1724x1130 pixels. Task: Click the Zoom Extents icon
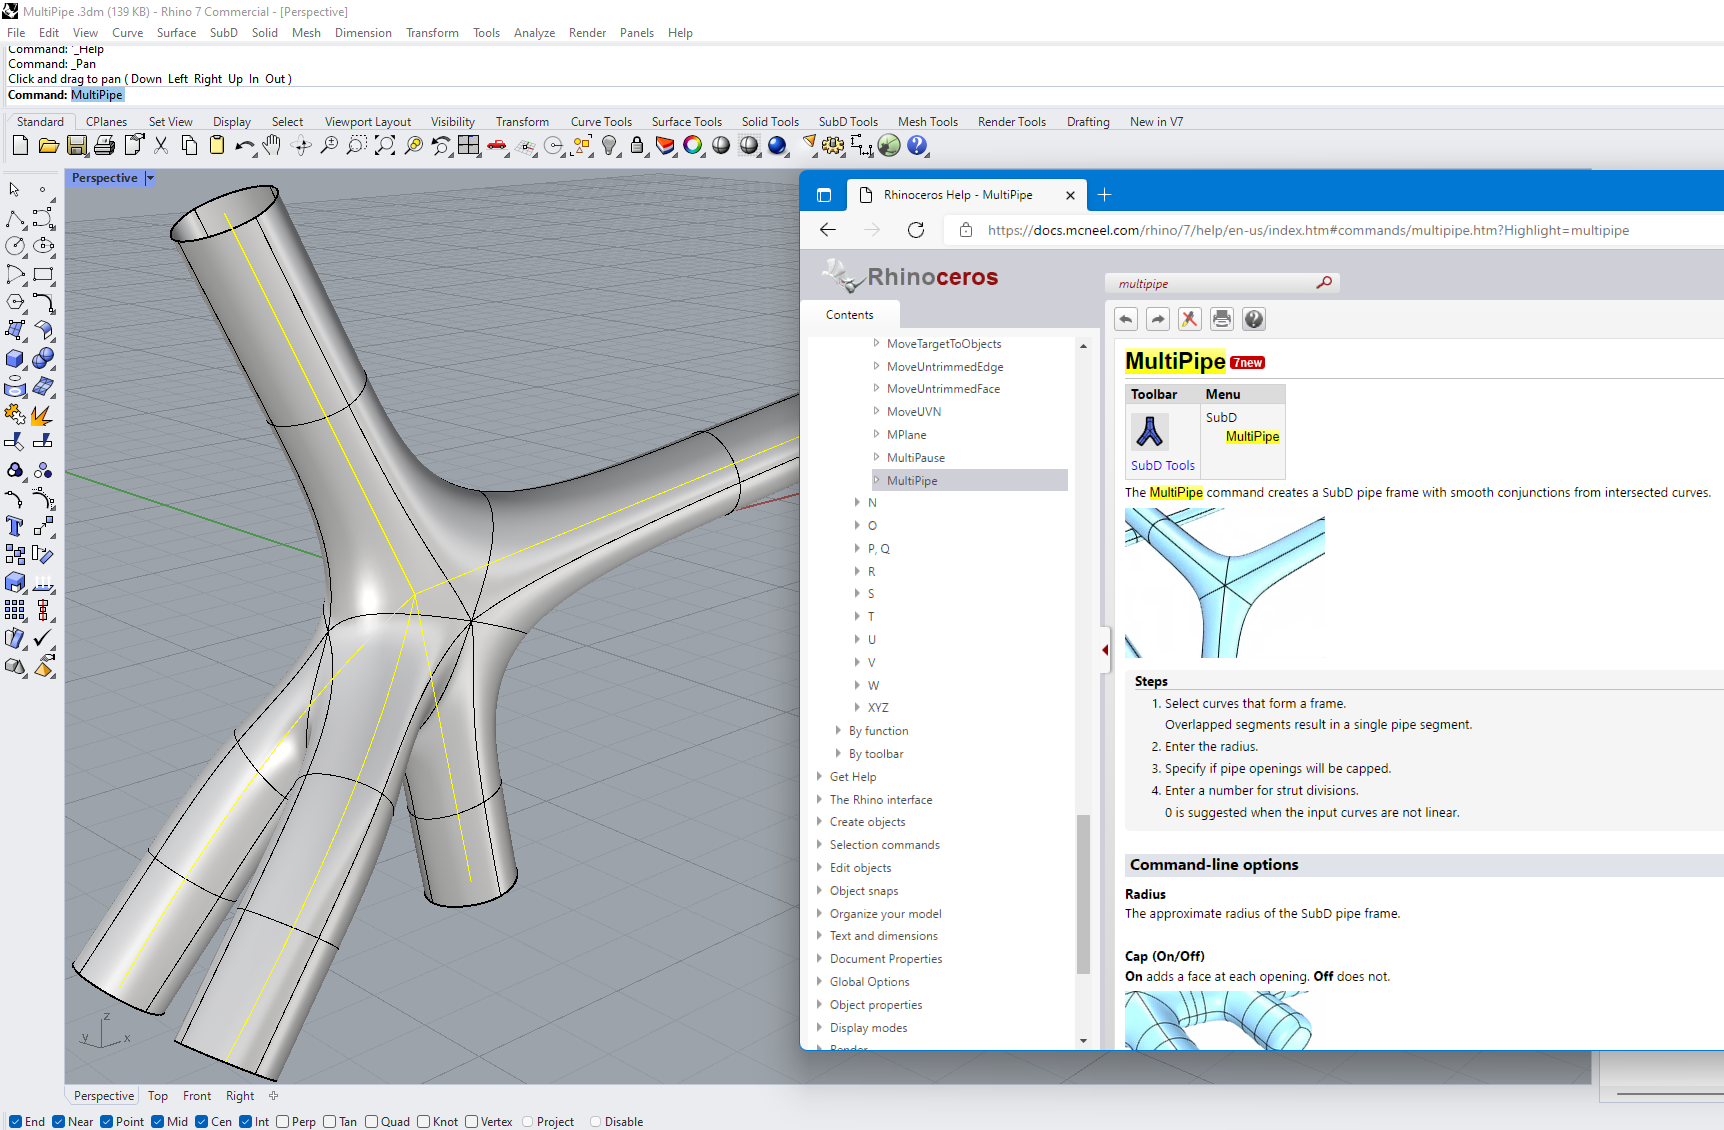(385, 146)
